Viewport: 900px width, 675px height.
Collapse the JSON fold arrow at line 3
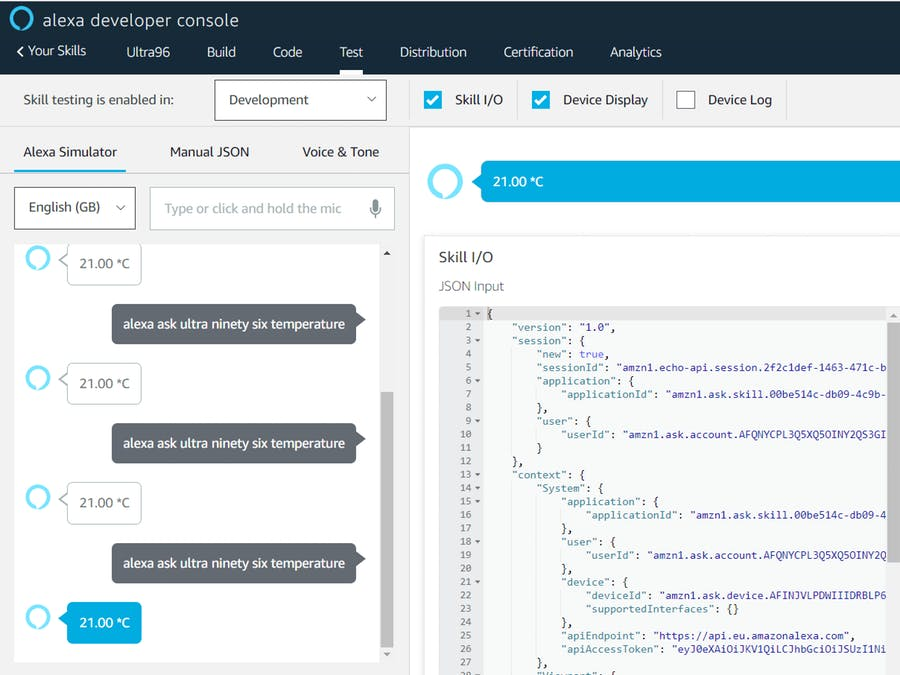pos(478,341)
